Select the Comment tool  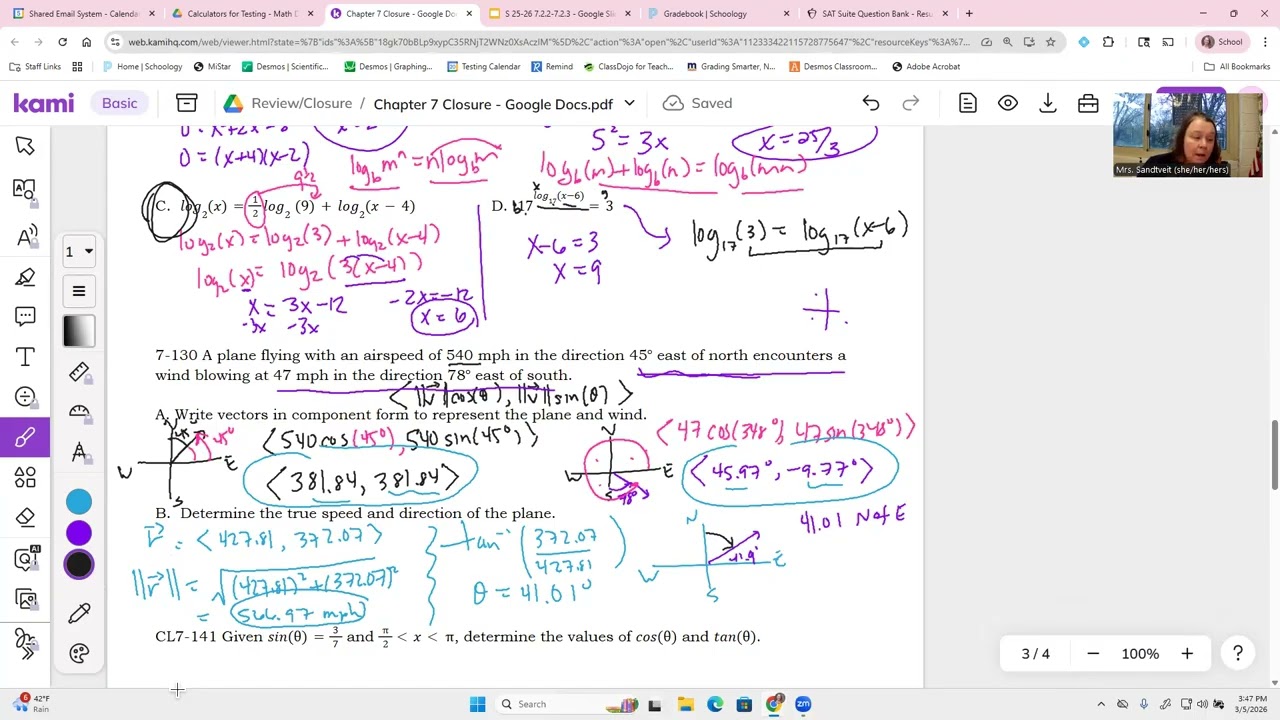[25, 317]
